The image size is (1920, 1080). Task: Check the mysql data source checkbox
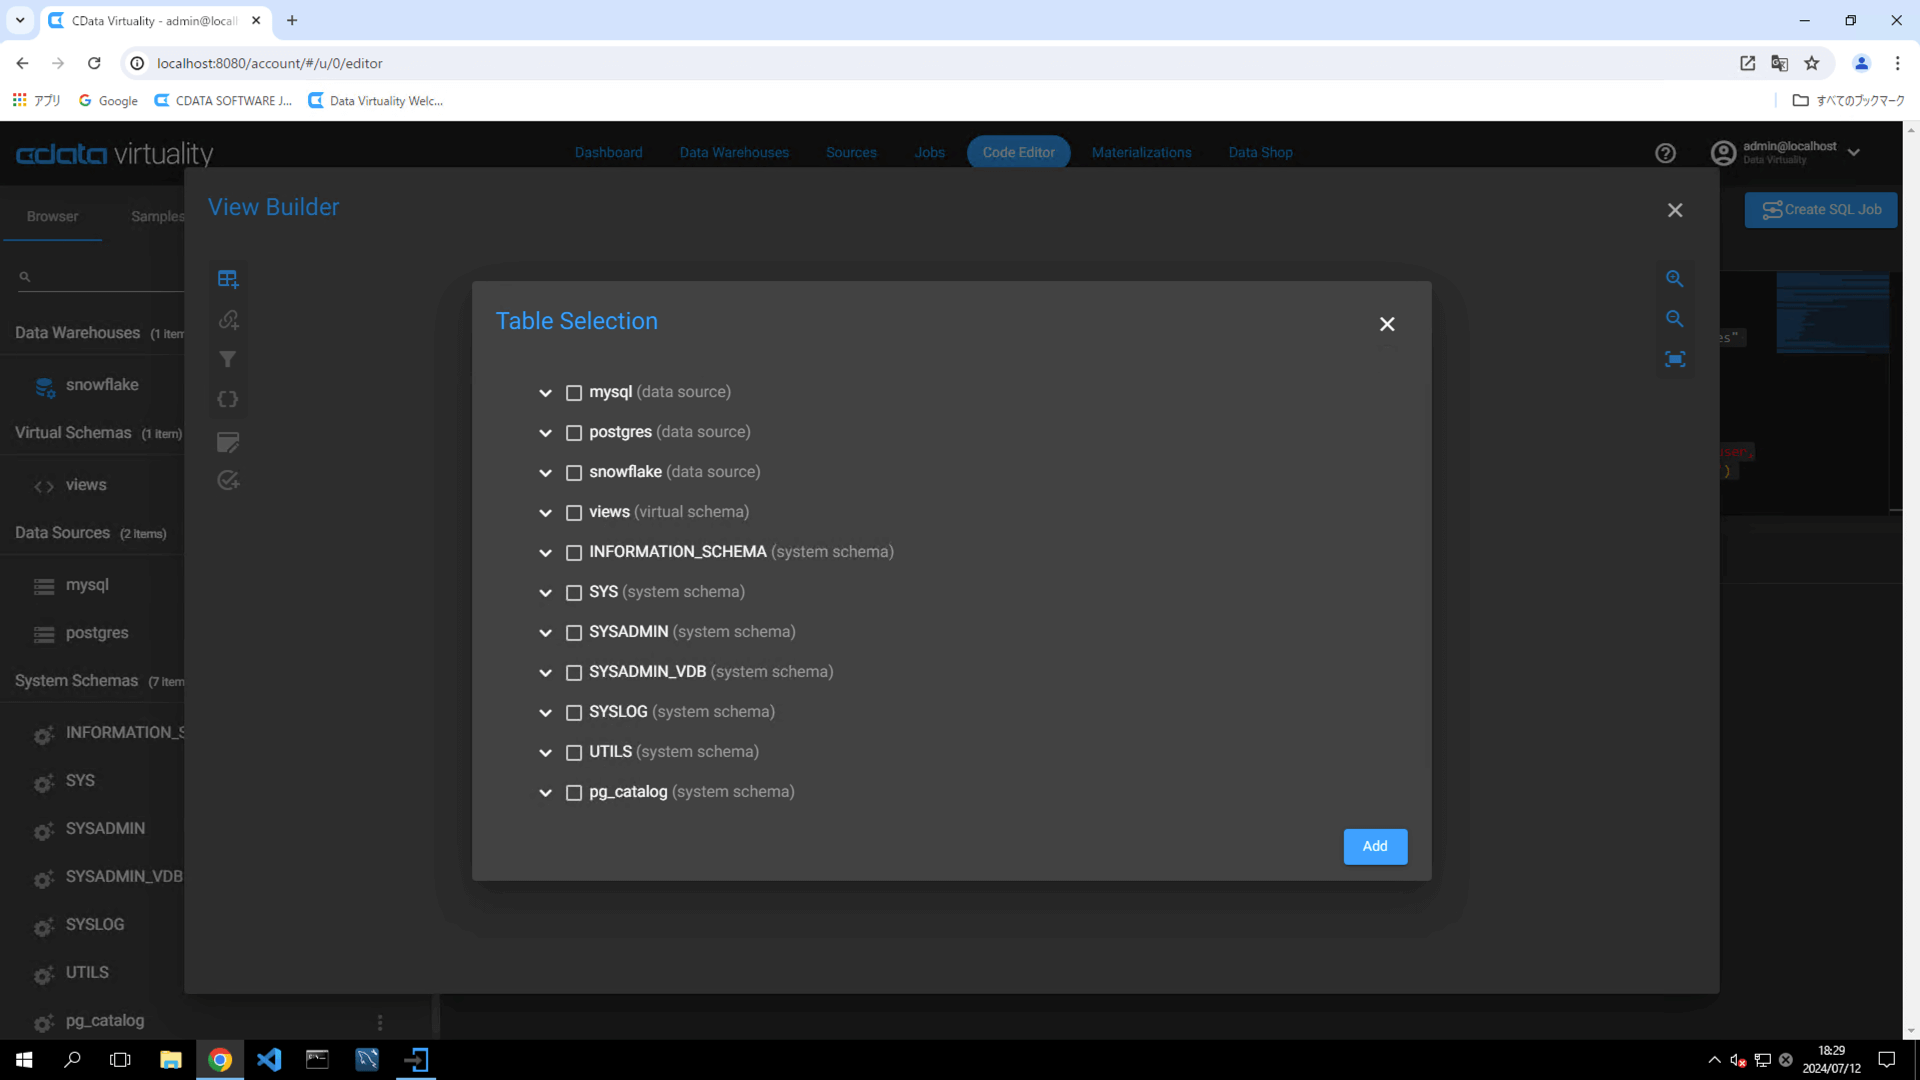point(574,393)
